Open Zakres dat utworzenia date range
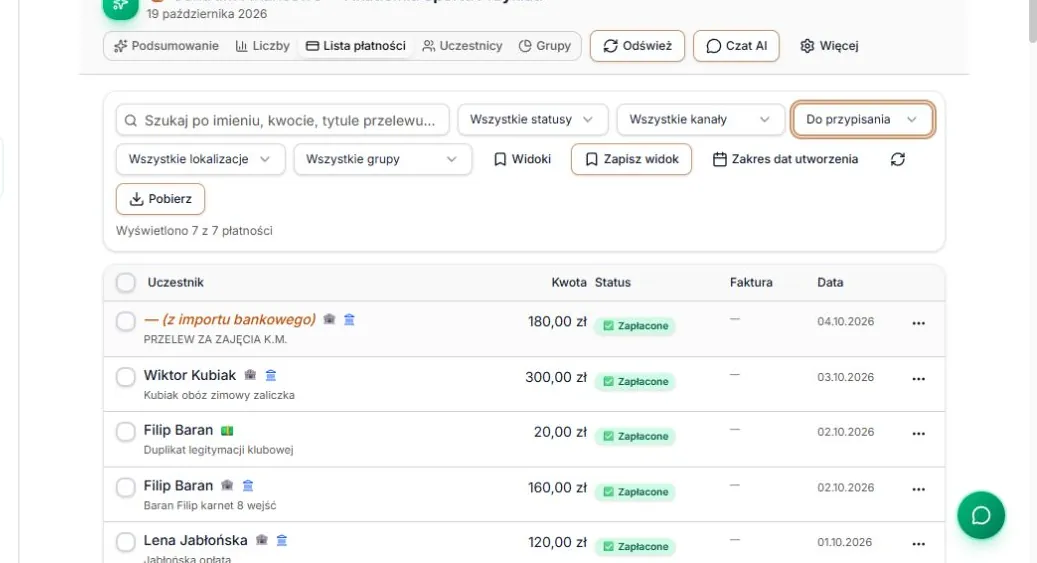The image size is (1037, 563). tap(785, 159)
